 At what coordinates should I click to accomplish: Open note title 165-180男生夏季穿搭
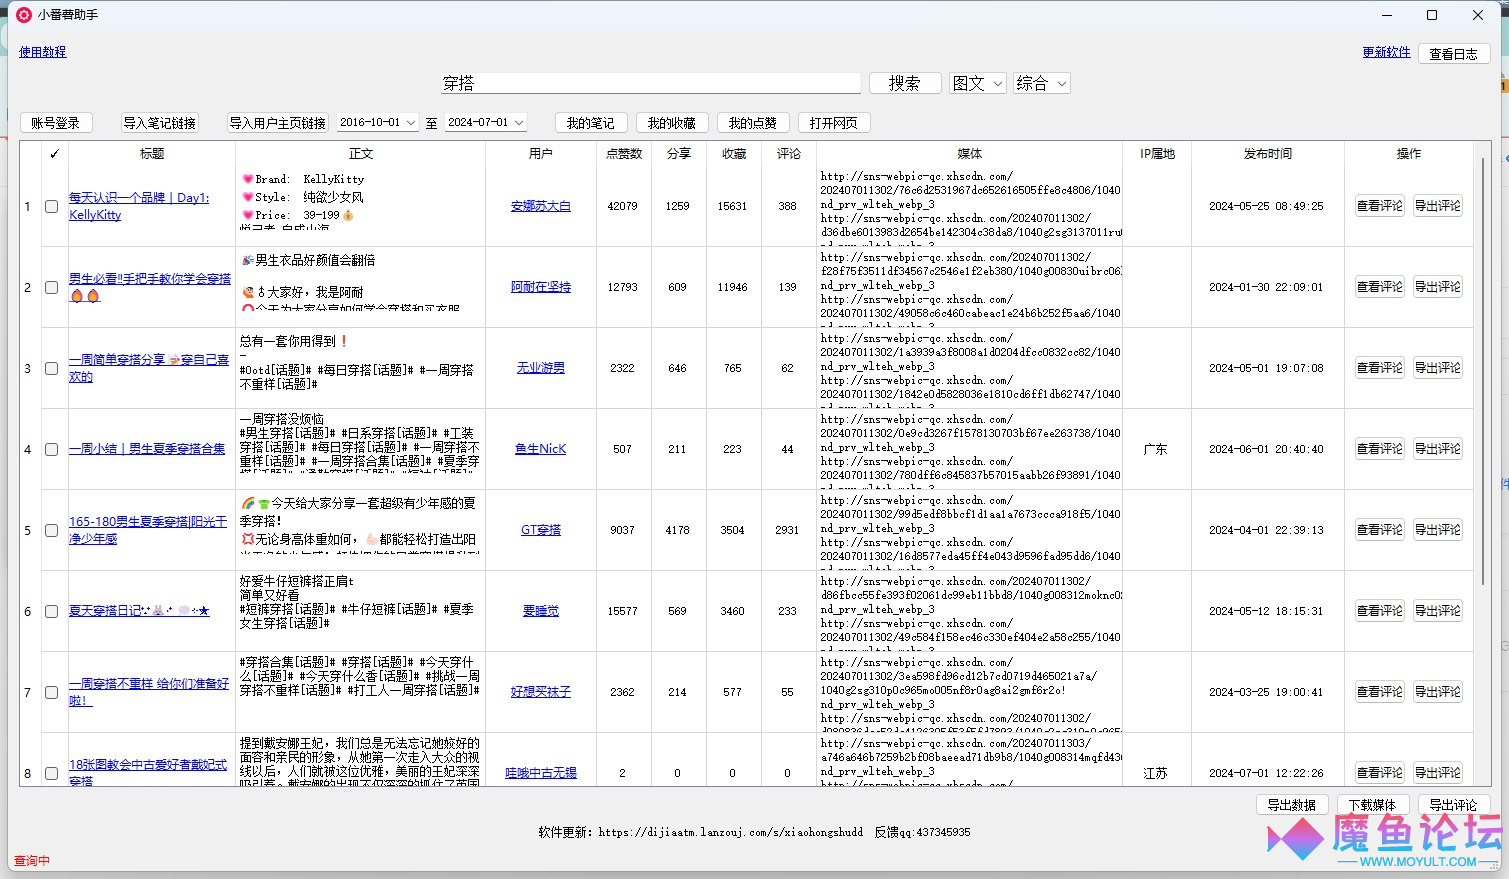pyautogui.click(x=148, y=530)
